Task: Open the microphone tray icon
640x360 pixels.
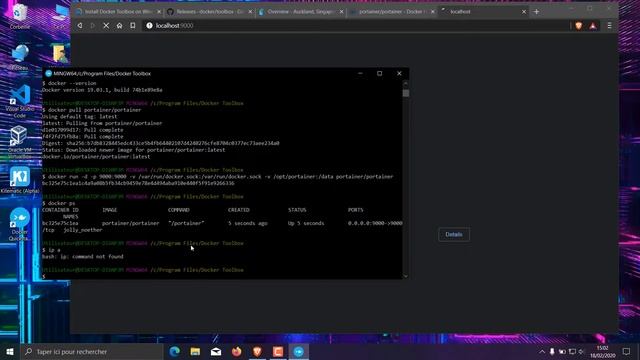Action: [x=552, y=351]
